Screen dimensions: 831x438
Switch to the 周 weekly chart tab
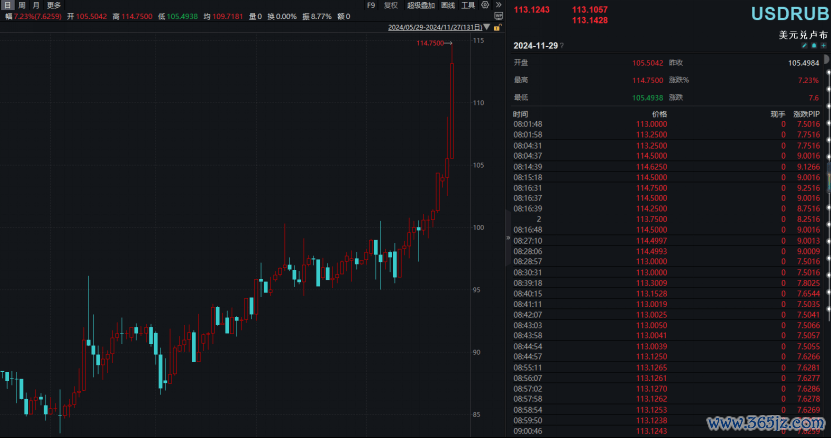[x=21, y=5]
